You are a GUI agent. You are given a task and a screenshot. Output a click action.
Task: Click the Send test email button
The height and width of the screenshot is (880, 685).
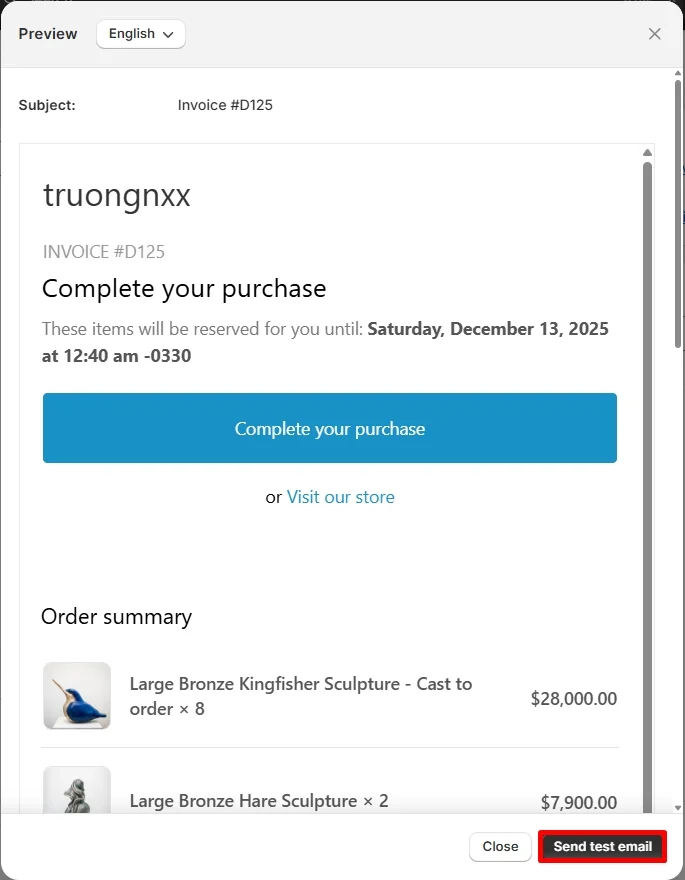tap(601, 846)
